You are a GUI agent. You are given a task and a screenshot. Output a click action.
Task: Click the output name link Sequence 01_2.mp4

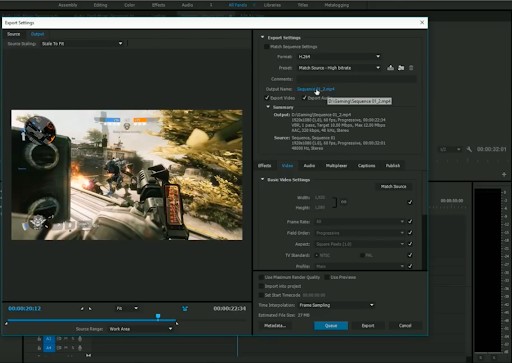click(x=316, y=89)
